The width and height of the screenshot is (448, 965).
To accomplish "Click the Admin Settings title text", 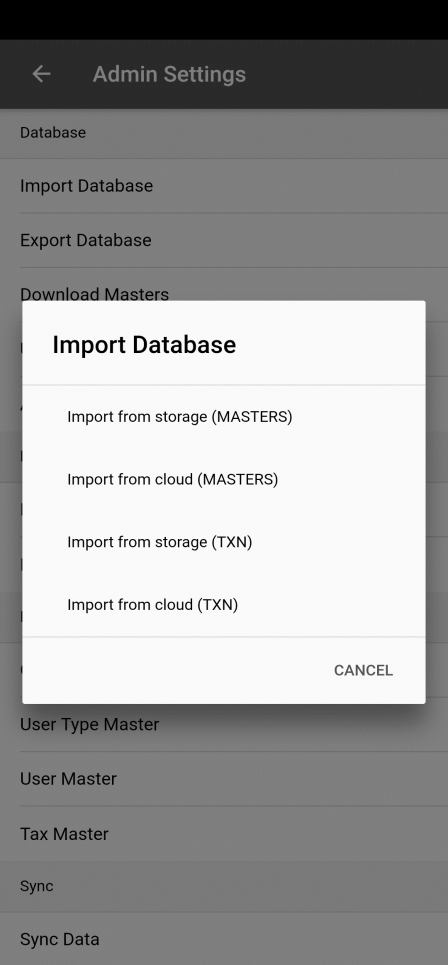I will click(x=169, y=74).
